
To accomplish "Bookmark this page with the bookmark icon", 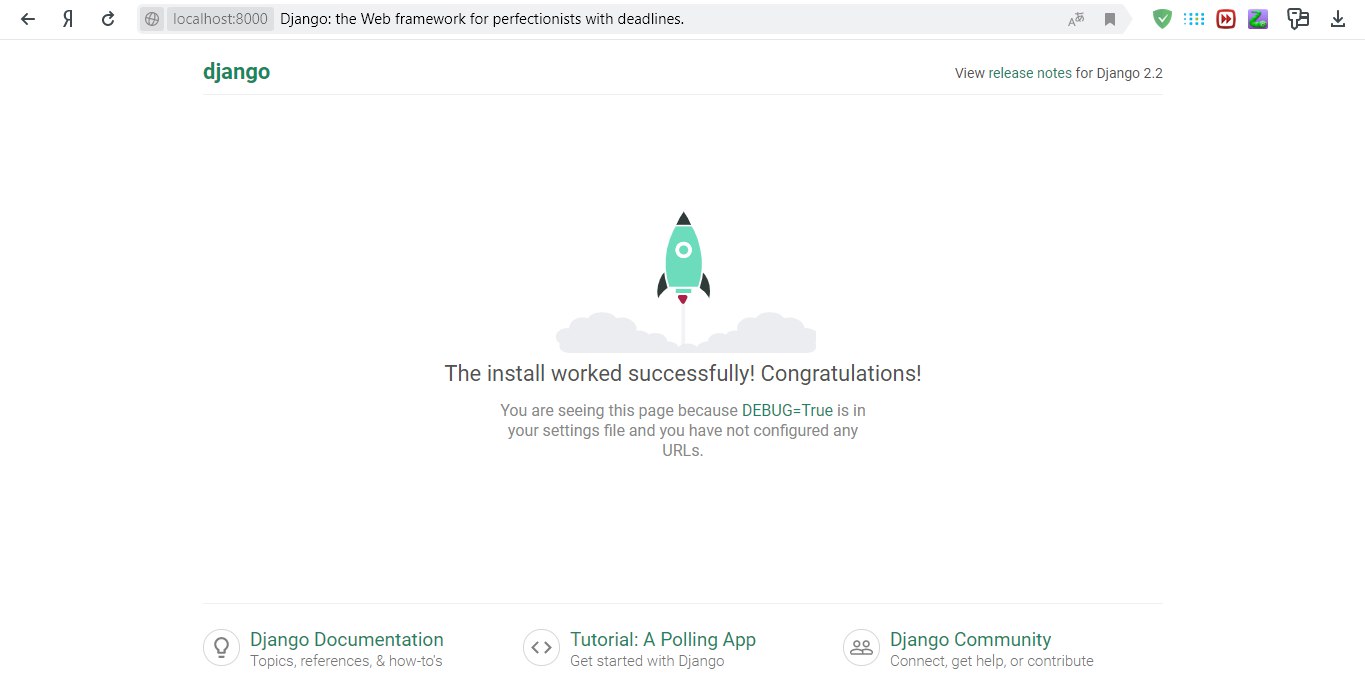I will [x=1110, y=19].
